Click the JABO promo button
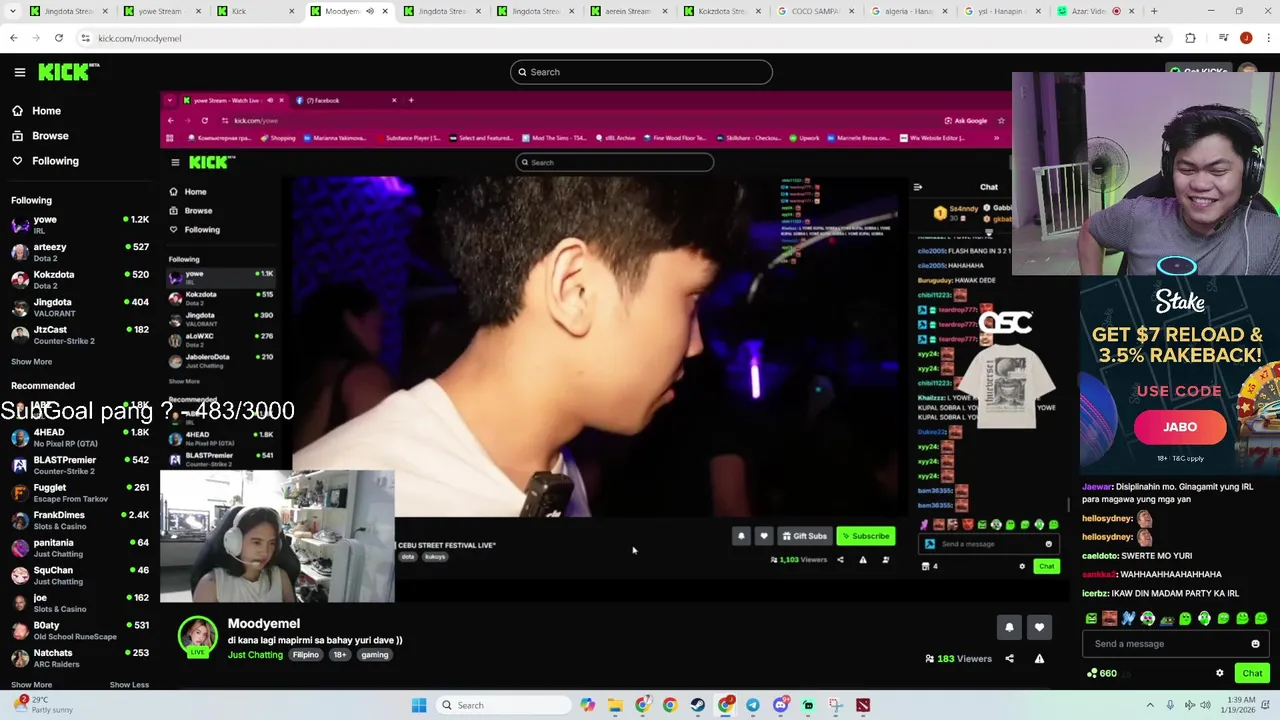 coord(1180,427)
